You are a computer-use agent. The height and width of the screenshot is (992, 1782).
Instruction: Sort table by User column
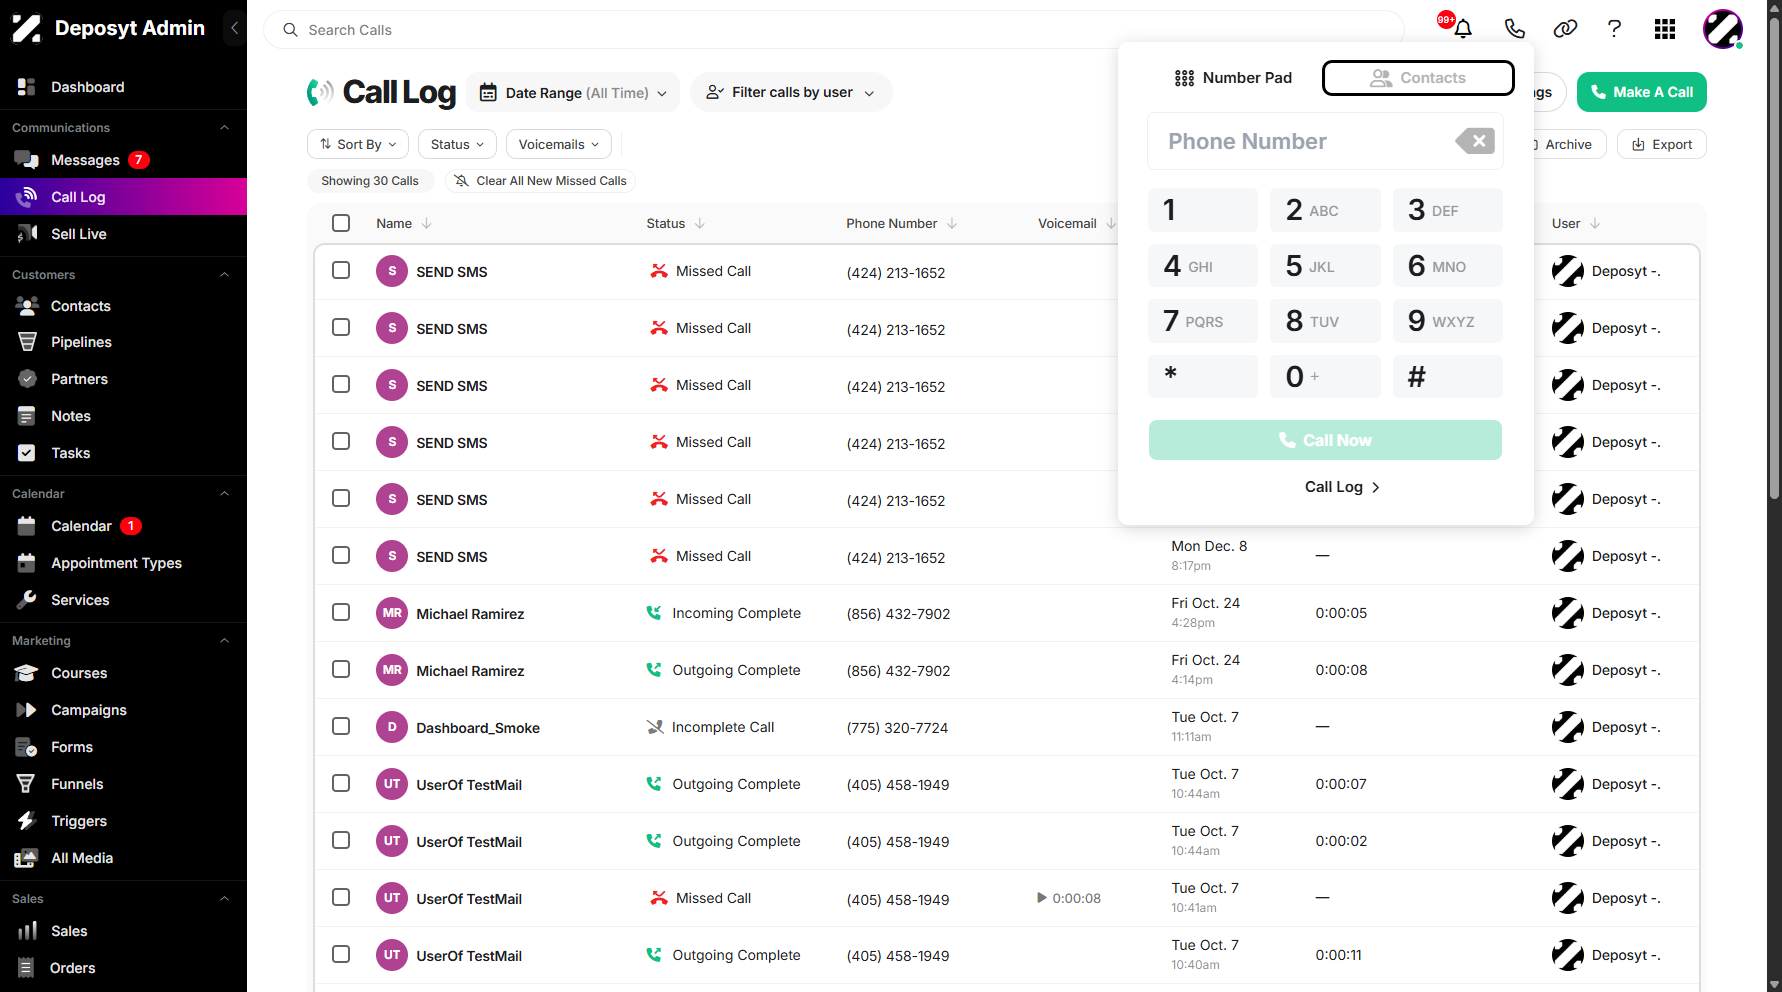(x=1576, y=223)
